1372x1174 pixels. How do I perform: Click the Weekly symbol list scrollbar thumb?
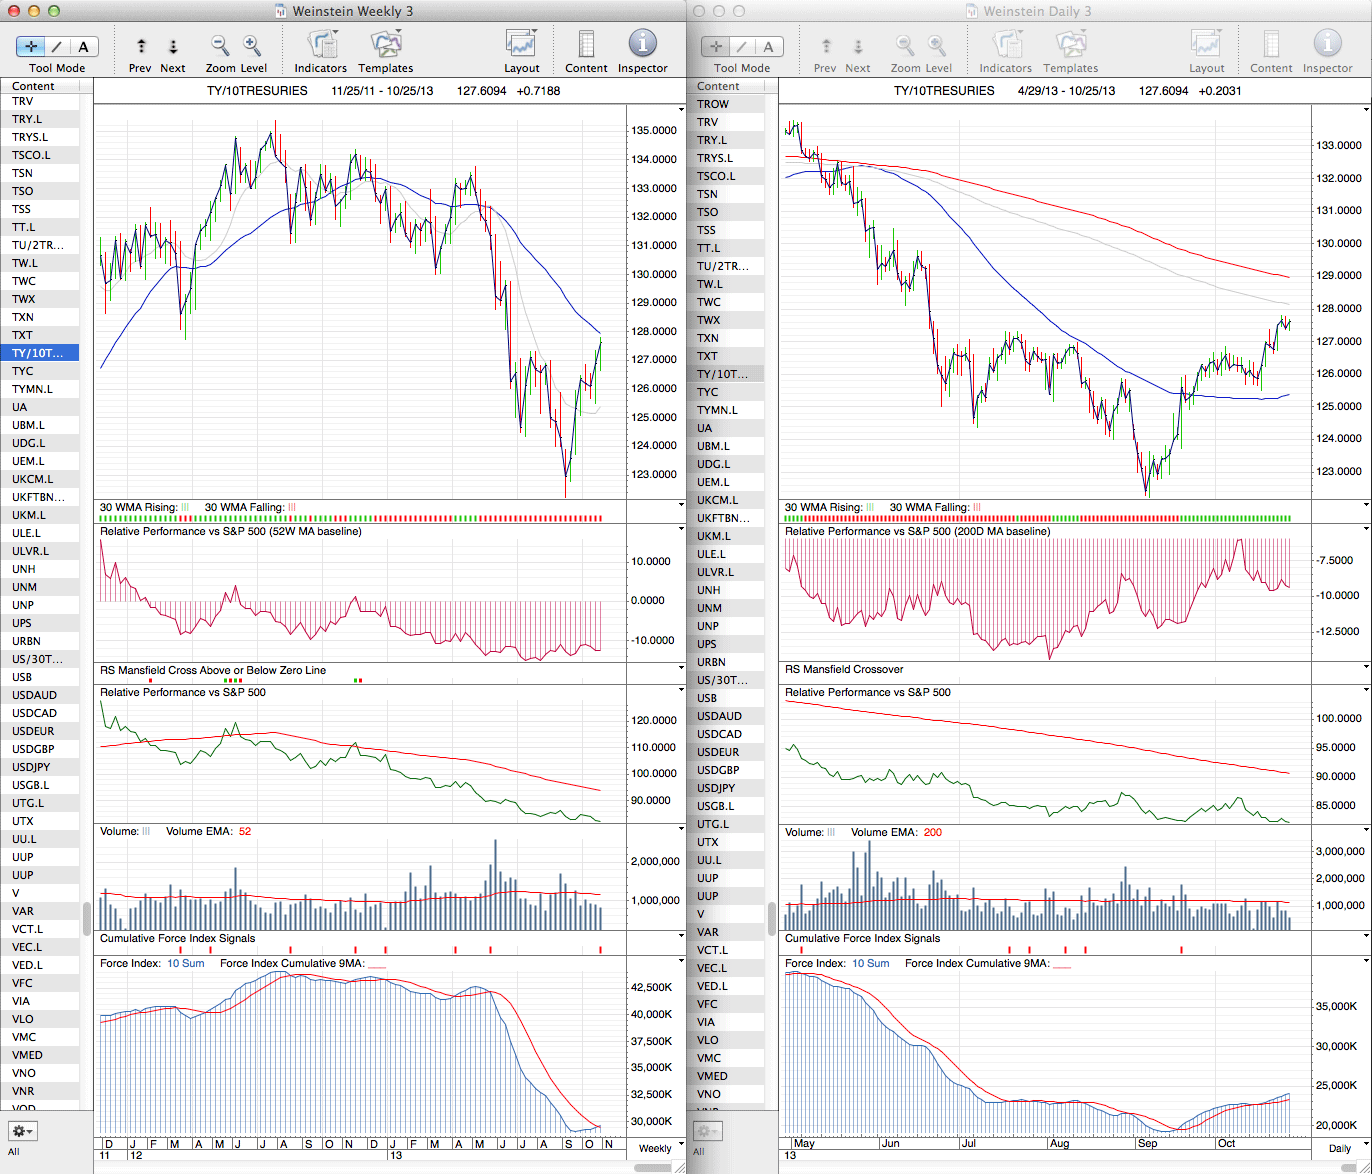pyautogui.click(x=87, y=918)
